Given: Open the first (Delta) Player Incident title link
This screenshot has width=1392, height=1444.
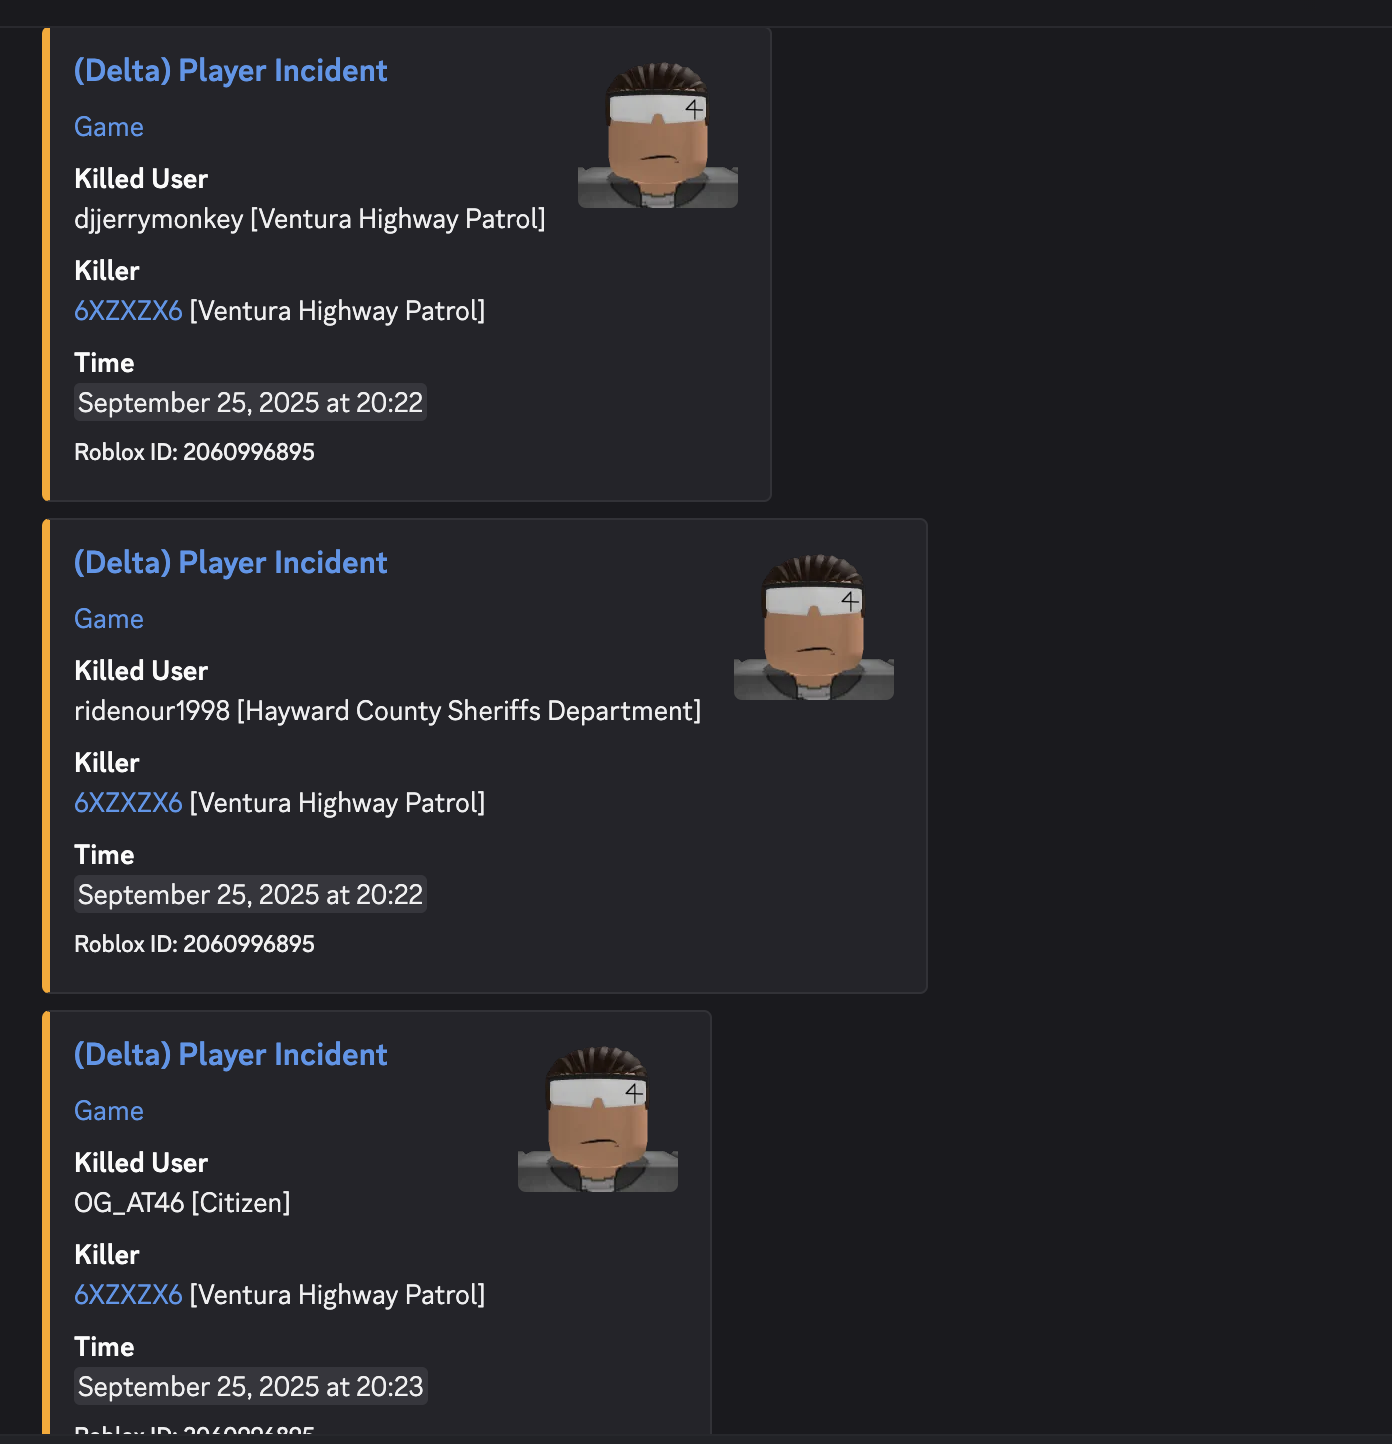Looking at the screenshot, I should (230, 71).
